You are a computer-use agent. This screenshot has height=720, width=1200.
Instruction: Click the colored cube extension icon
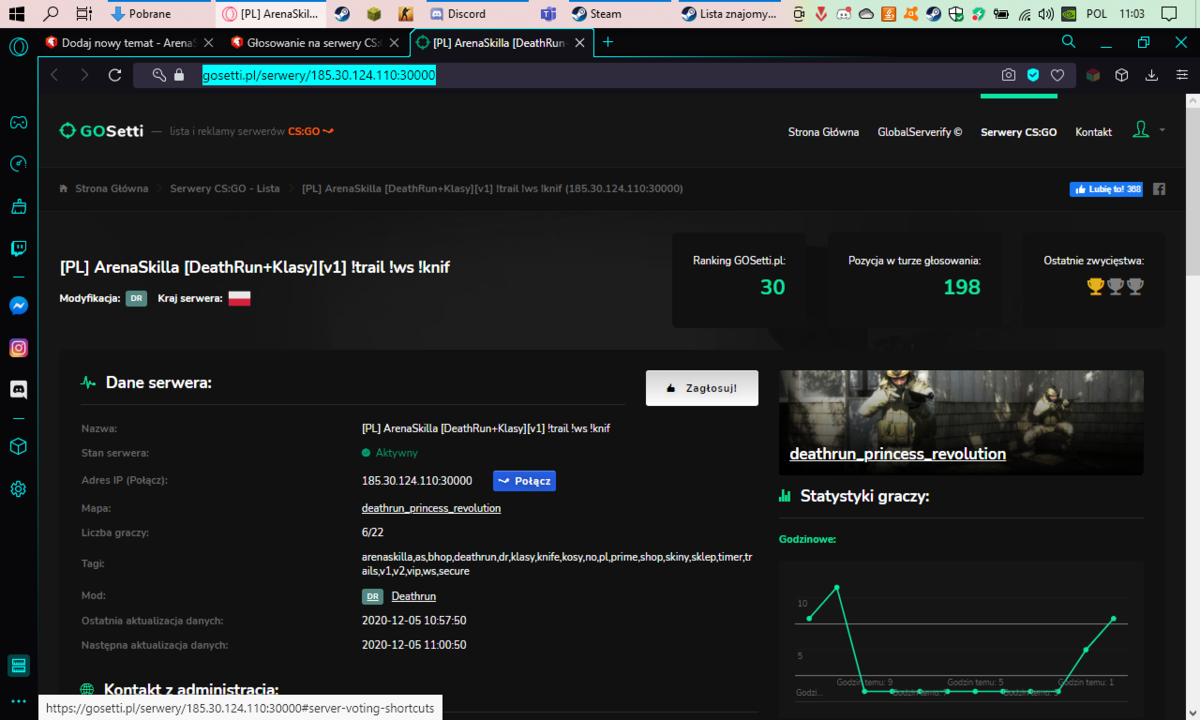coord(1094,75)
